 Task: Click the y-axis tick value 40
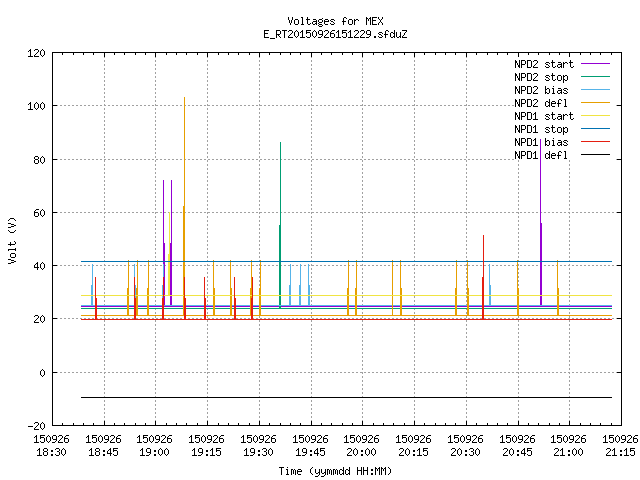click(x=39, y=266)
